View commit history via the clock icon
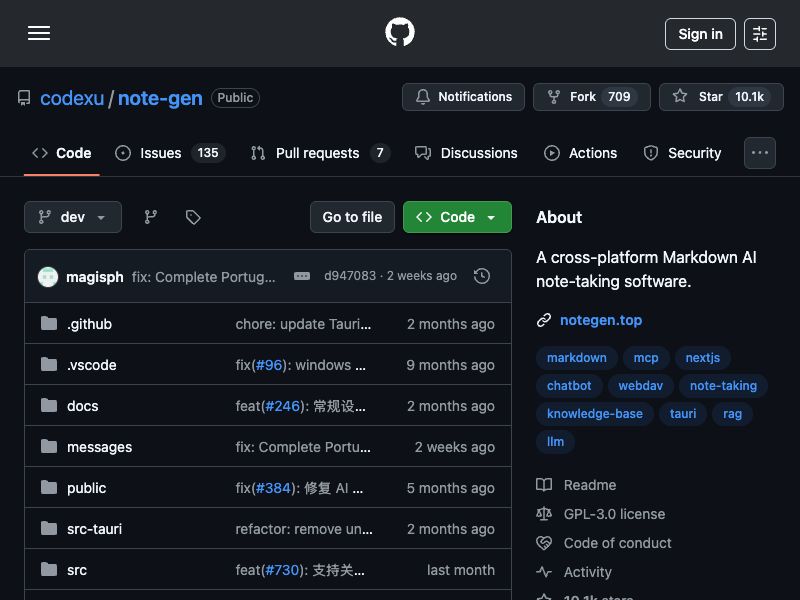This screenshot has width=800, height=600. [482, 276]
